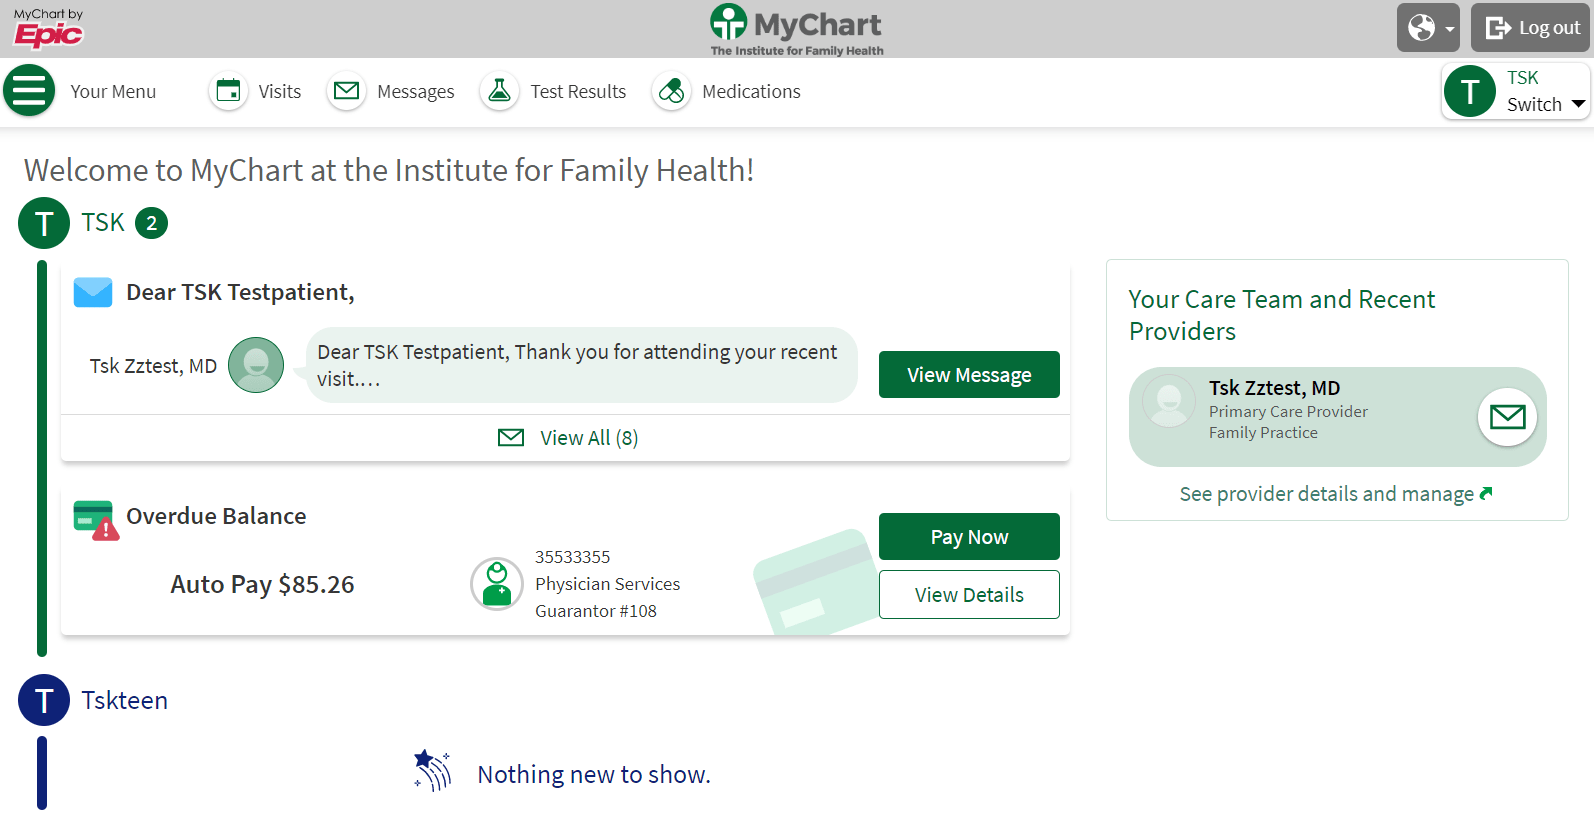Select Your Menu from the navigation bar
Screen dimensions: 1594x823
(x=112, y=91)
